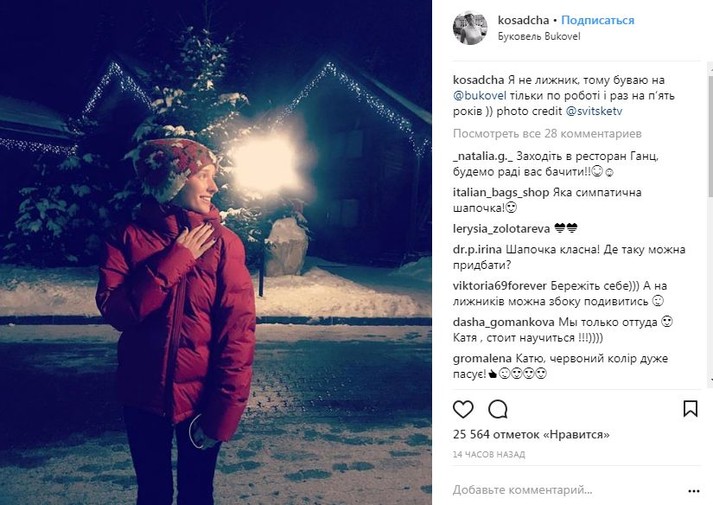713x505 pixels.
Task: Open dasha_gomankova commenter profile
Action: pyautogui.click(x=504, y=322)
